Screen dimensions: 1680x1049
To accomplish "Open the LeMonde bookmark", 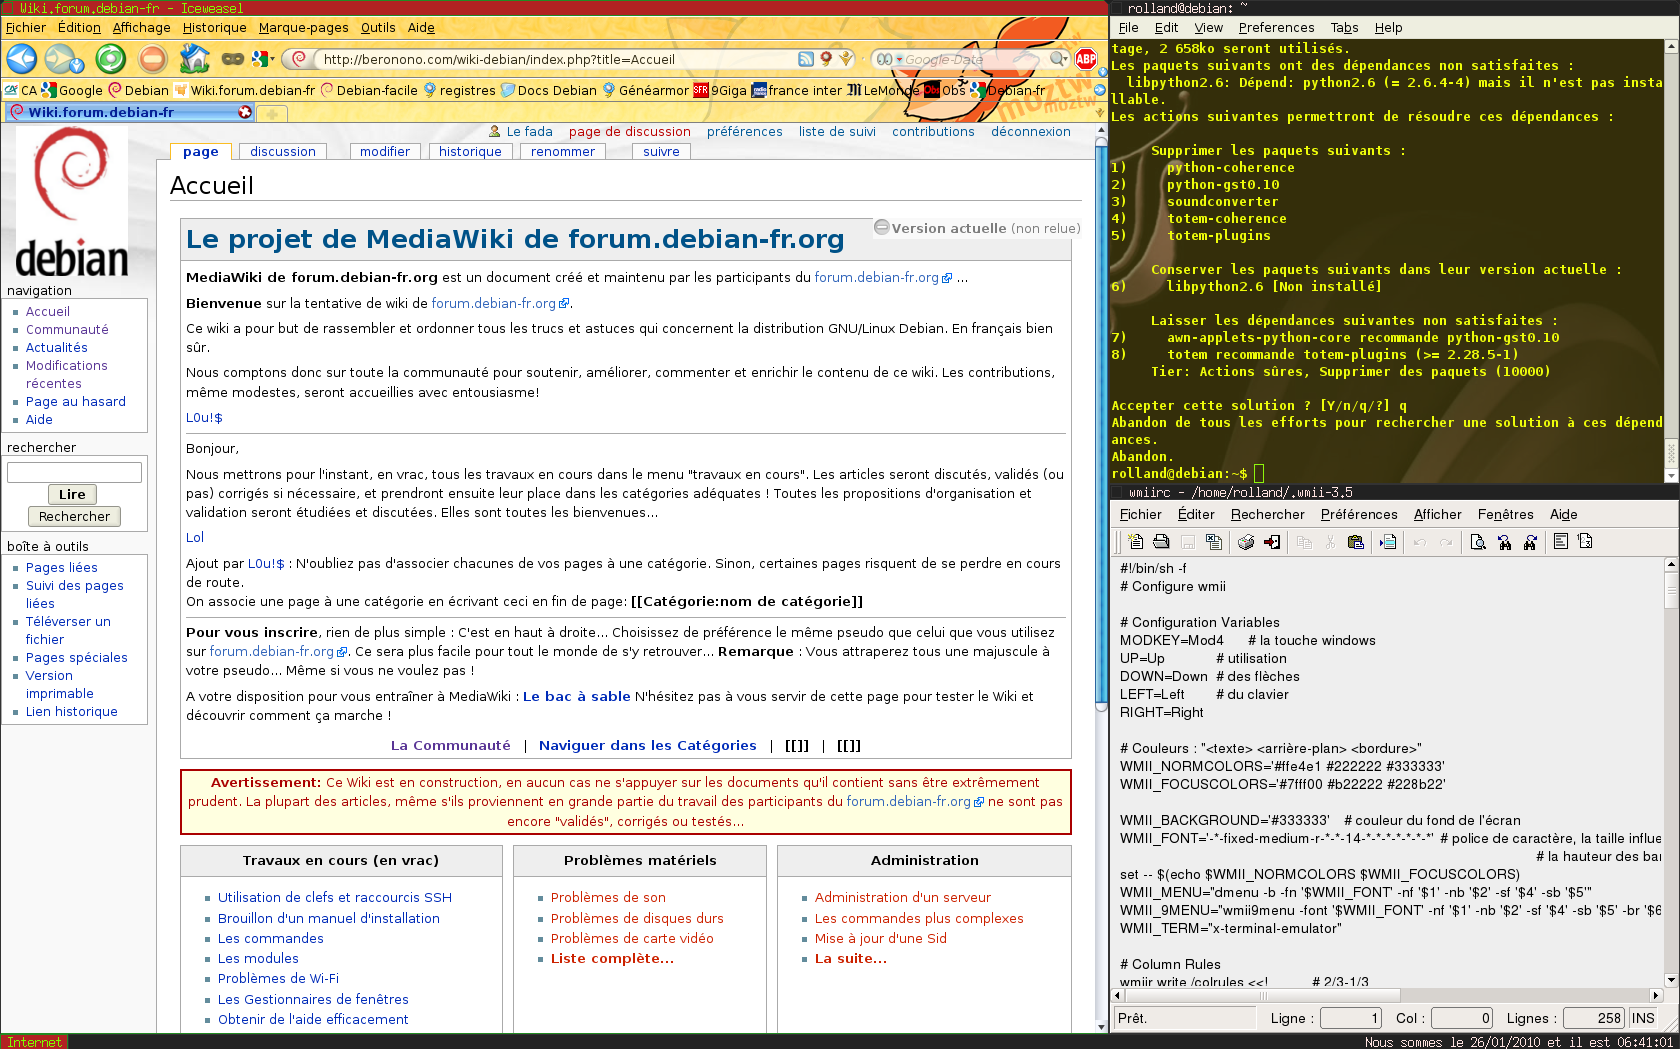I will pos(883,90).
